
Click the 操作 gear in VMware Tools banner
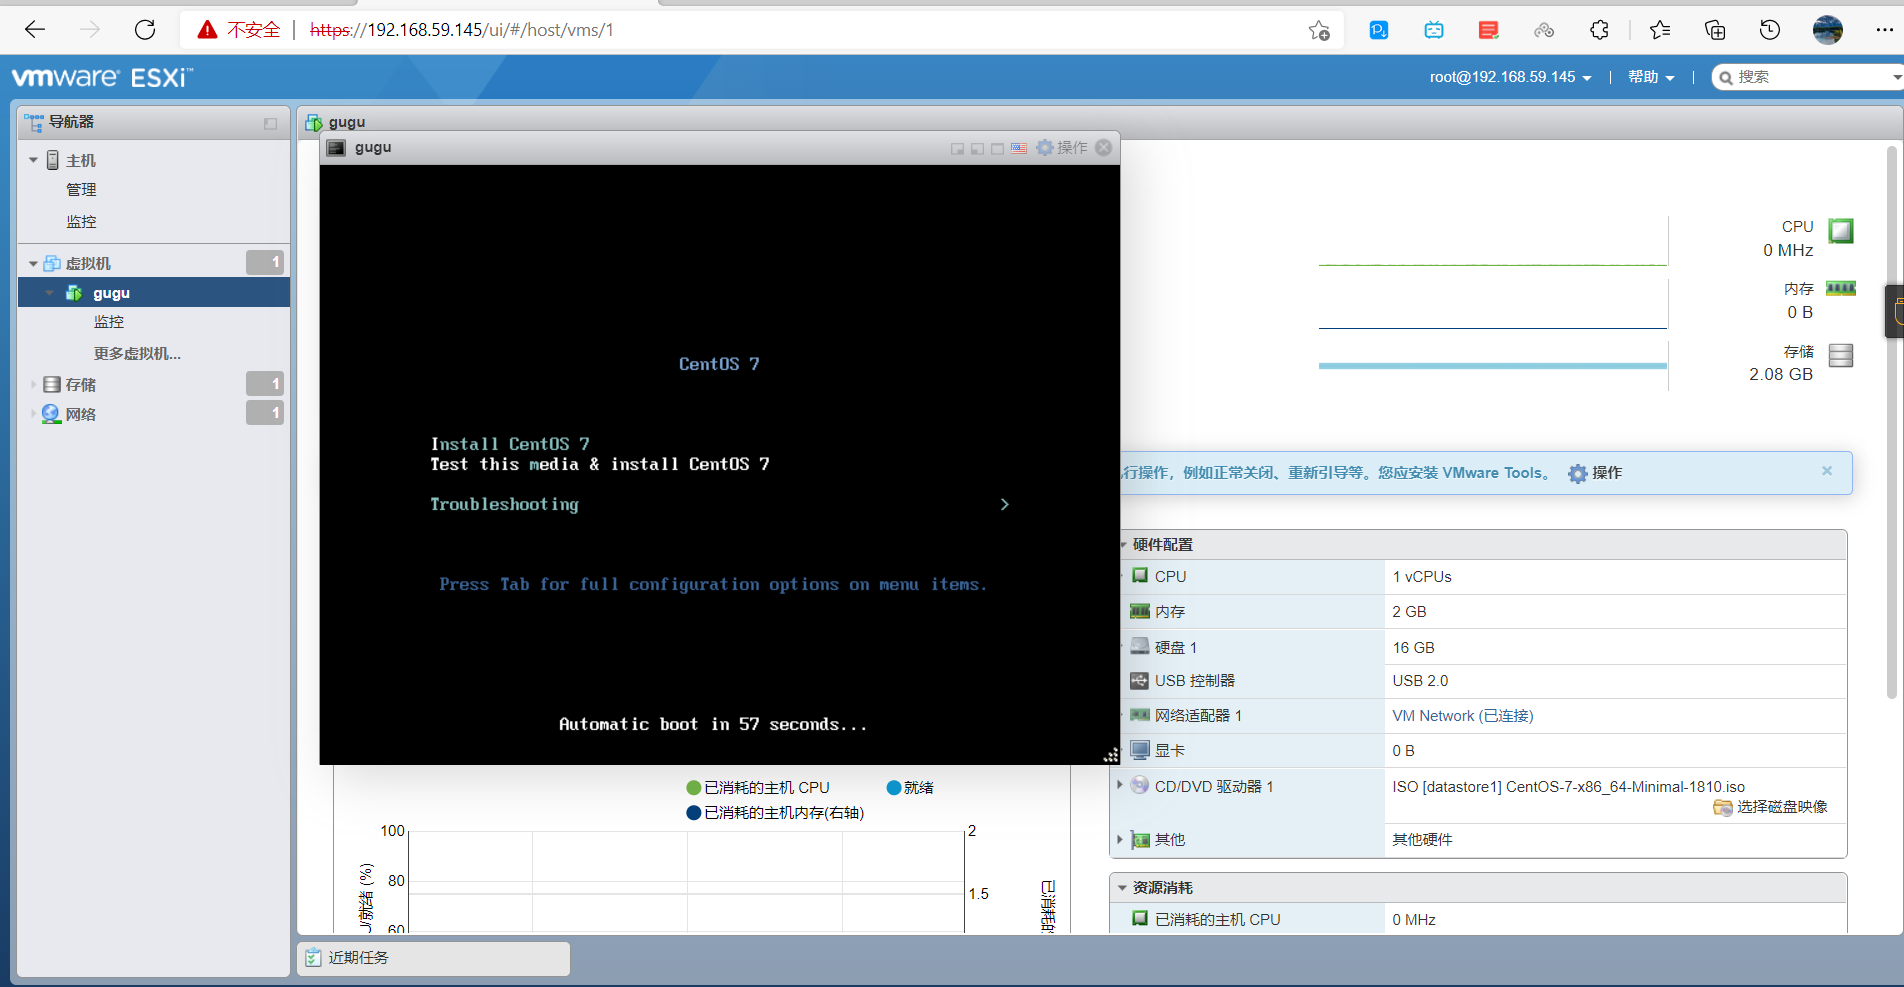tap(1595, 473)
